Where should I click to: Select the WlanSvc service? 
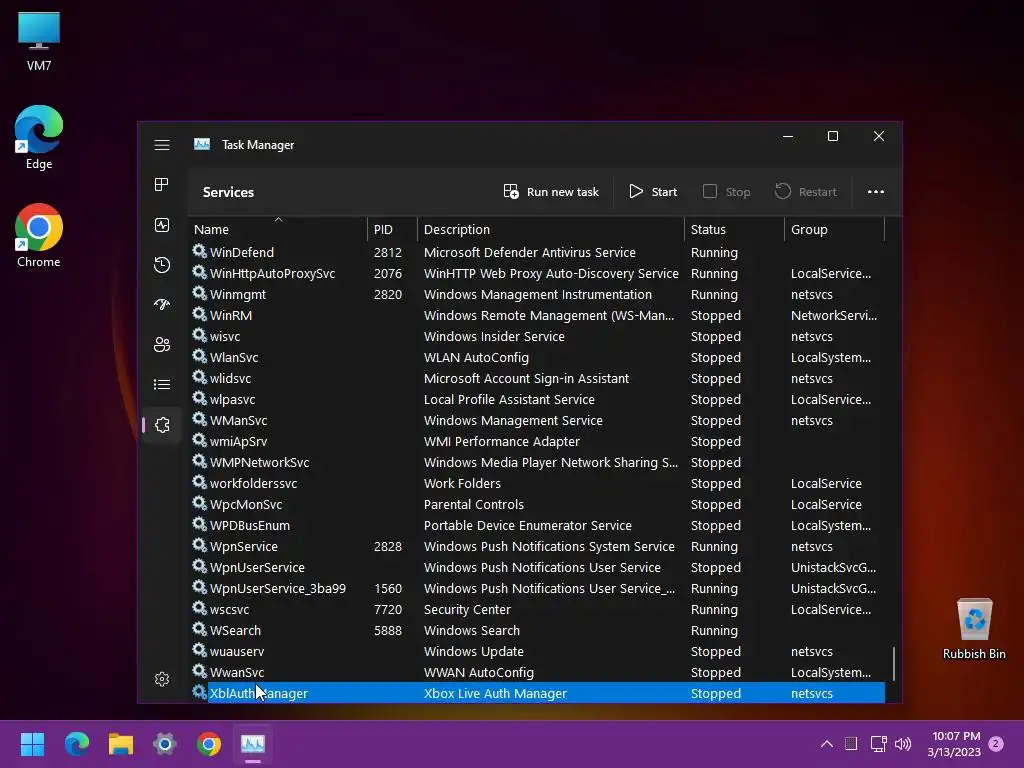(537, 357)
